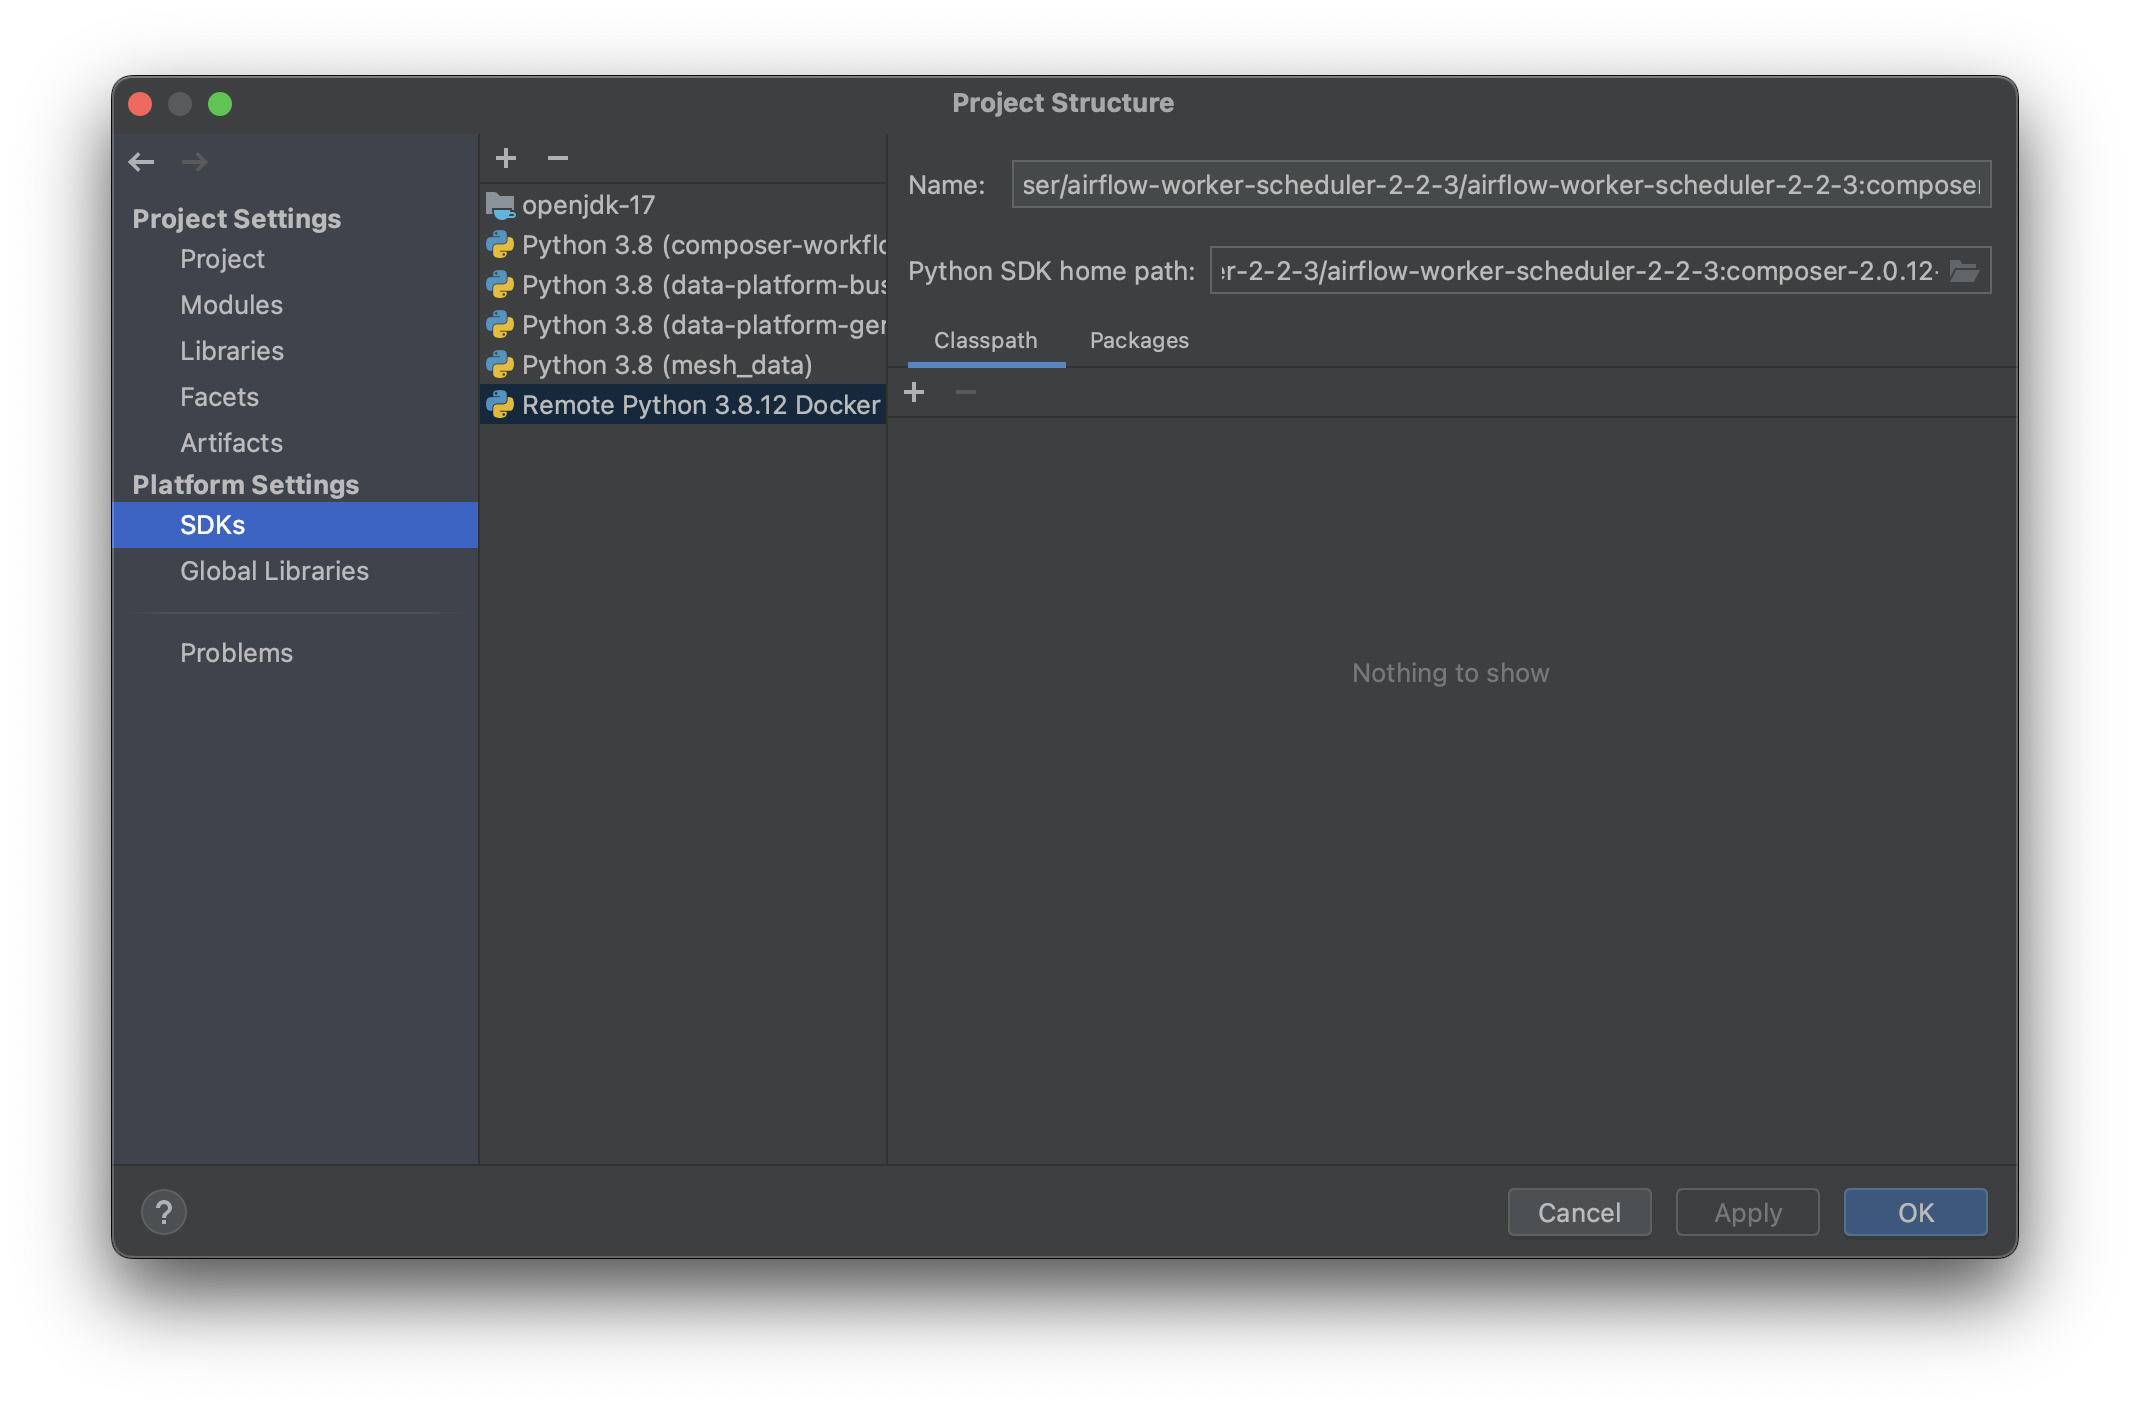This screenshot has width=2130, height=1406.
Task: Open the Libraries settings section
Action: pyautogui.click(x=232, y=351)
